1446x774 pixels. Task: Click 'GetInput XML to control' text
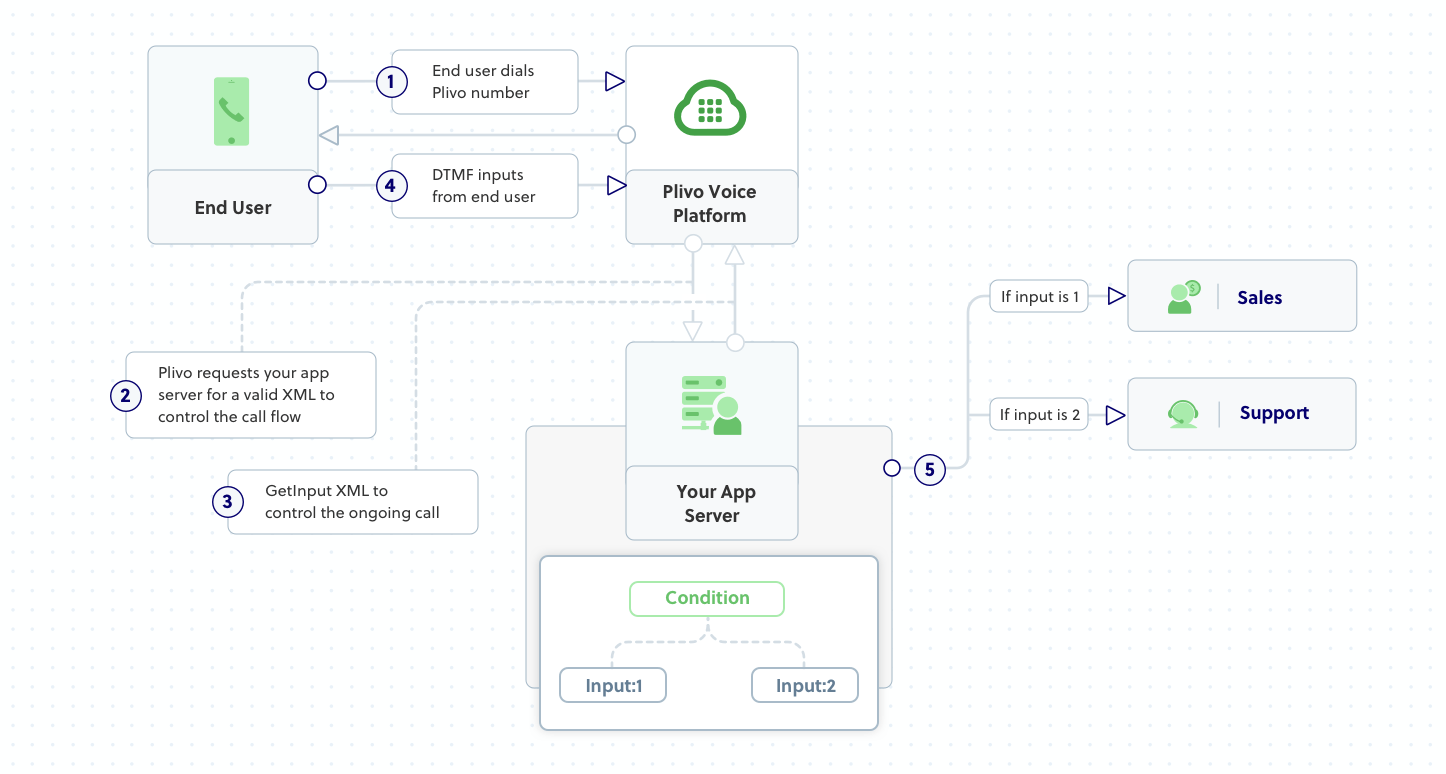click(352, 502)
